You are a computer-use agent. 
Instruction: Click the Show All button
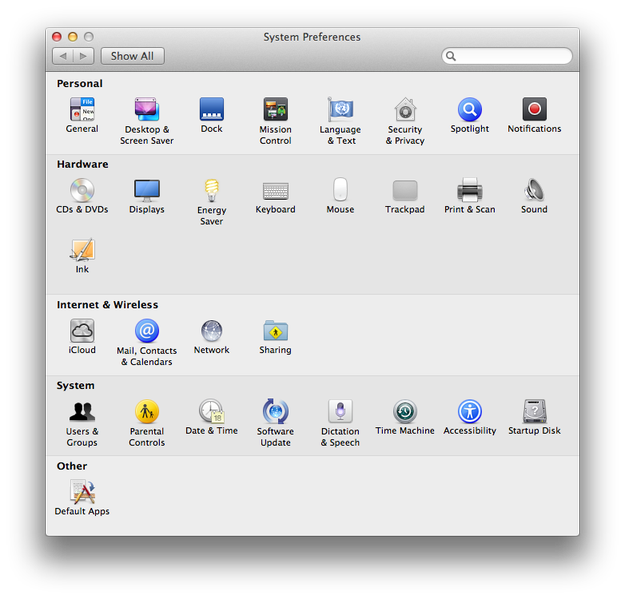pos(132,56)
